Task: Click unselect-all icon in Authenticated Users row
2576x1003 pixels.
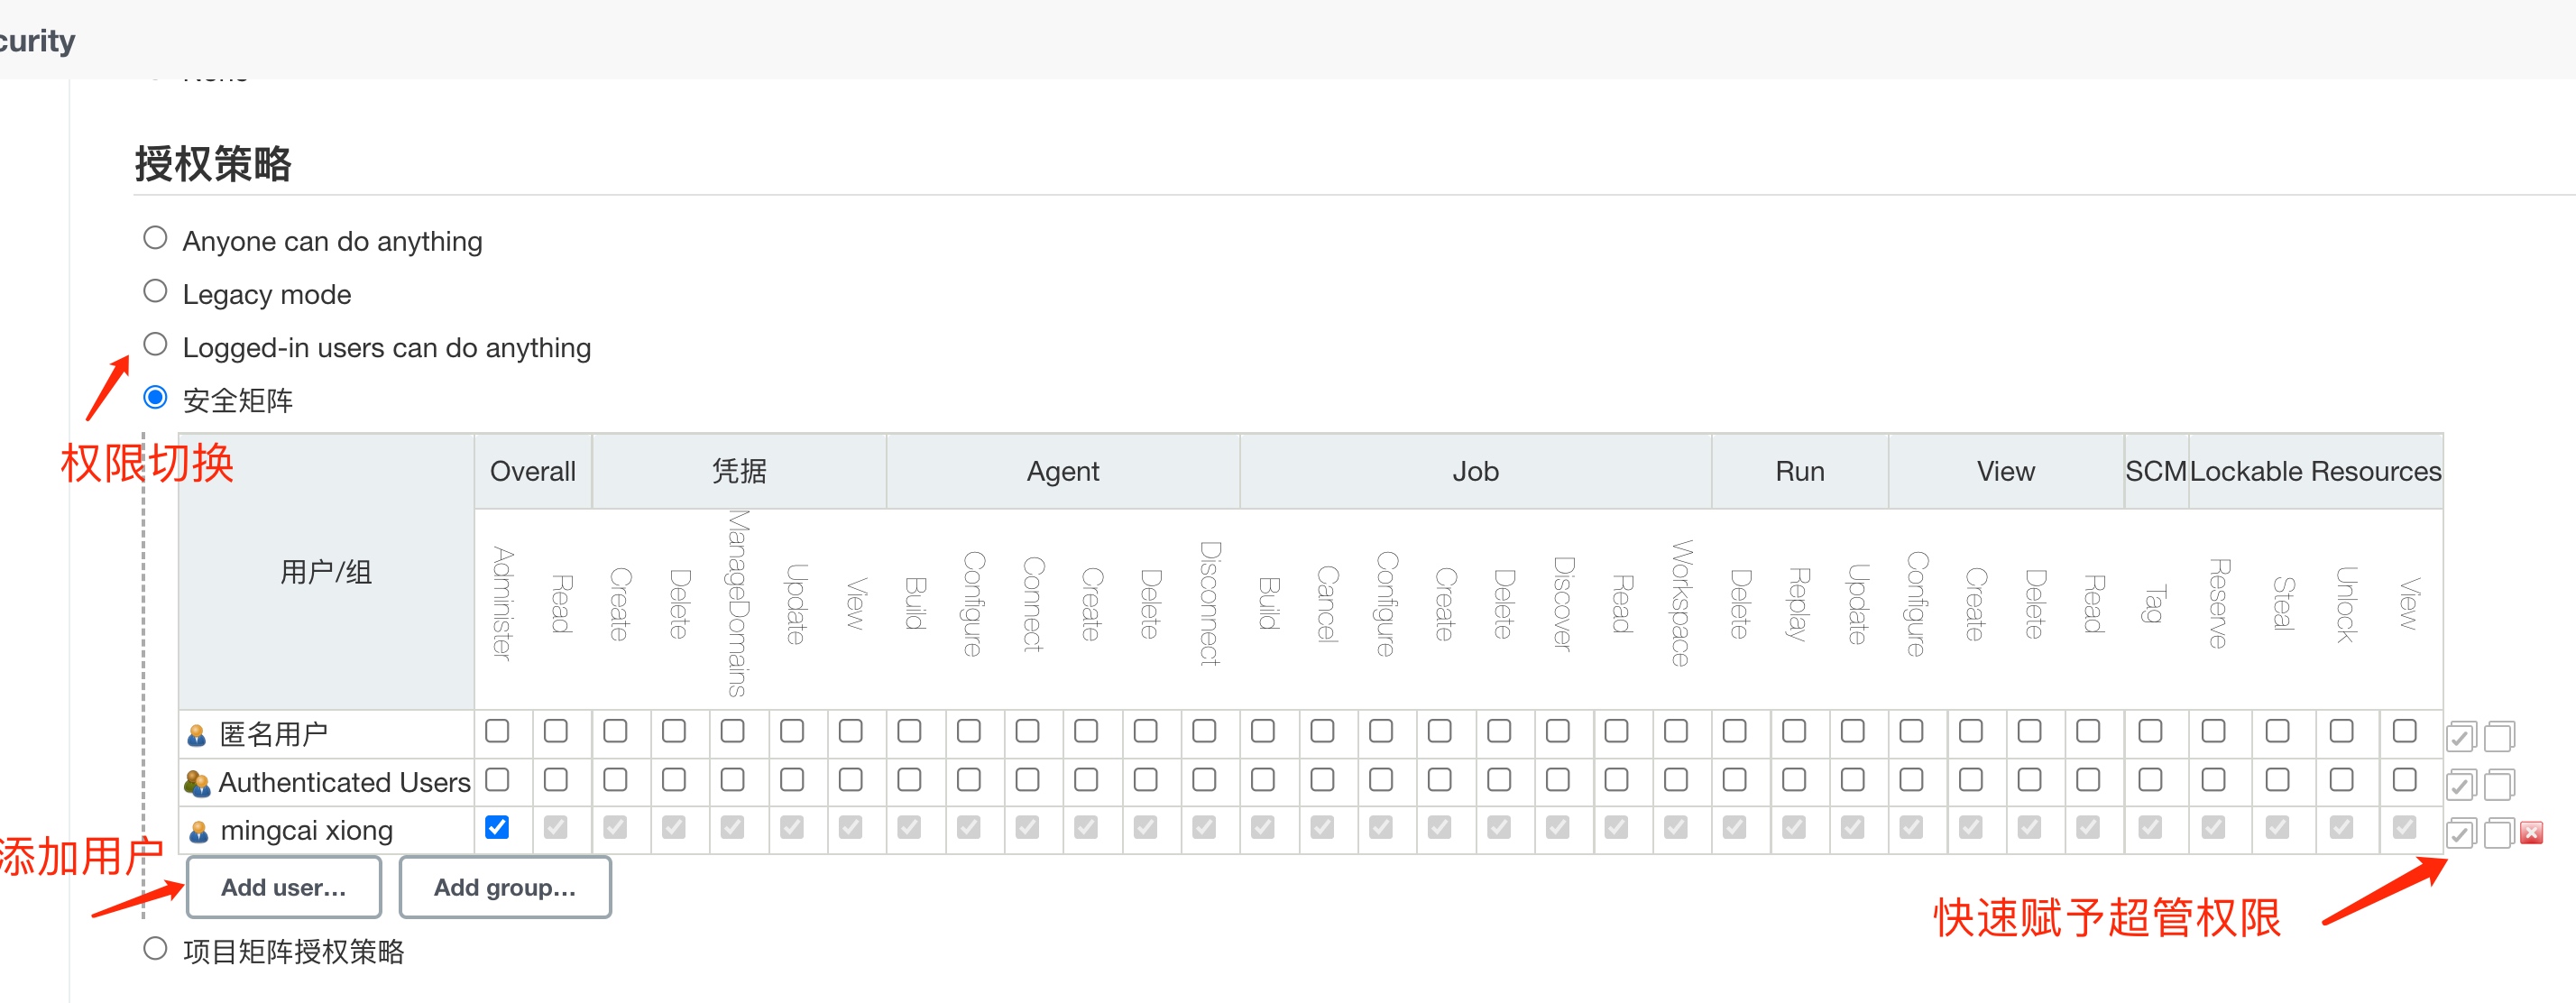Action: point(2499,784)
